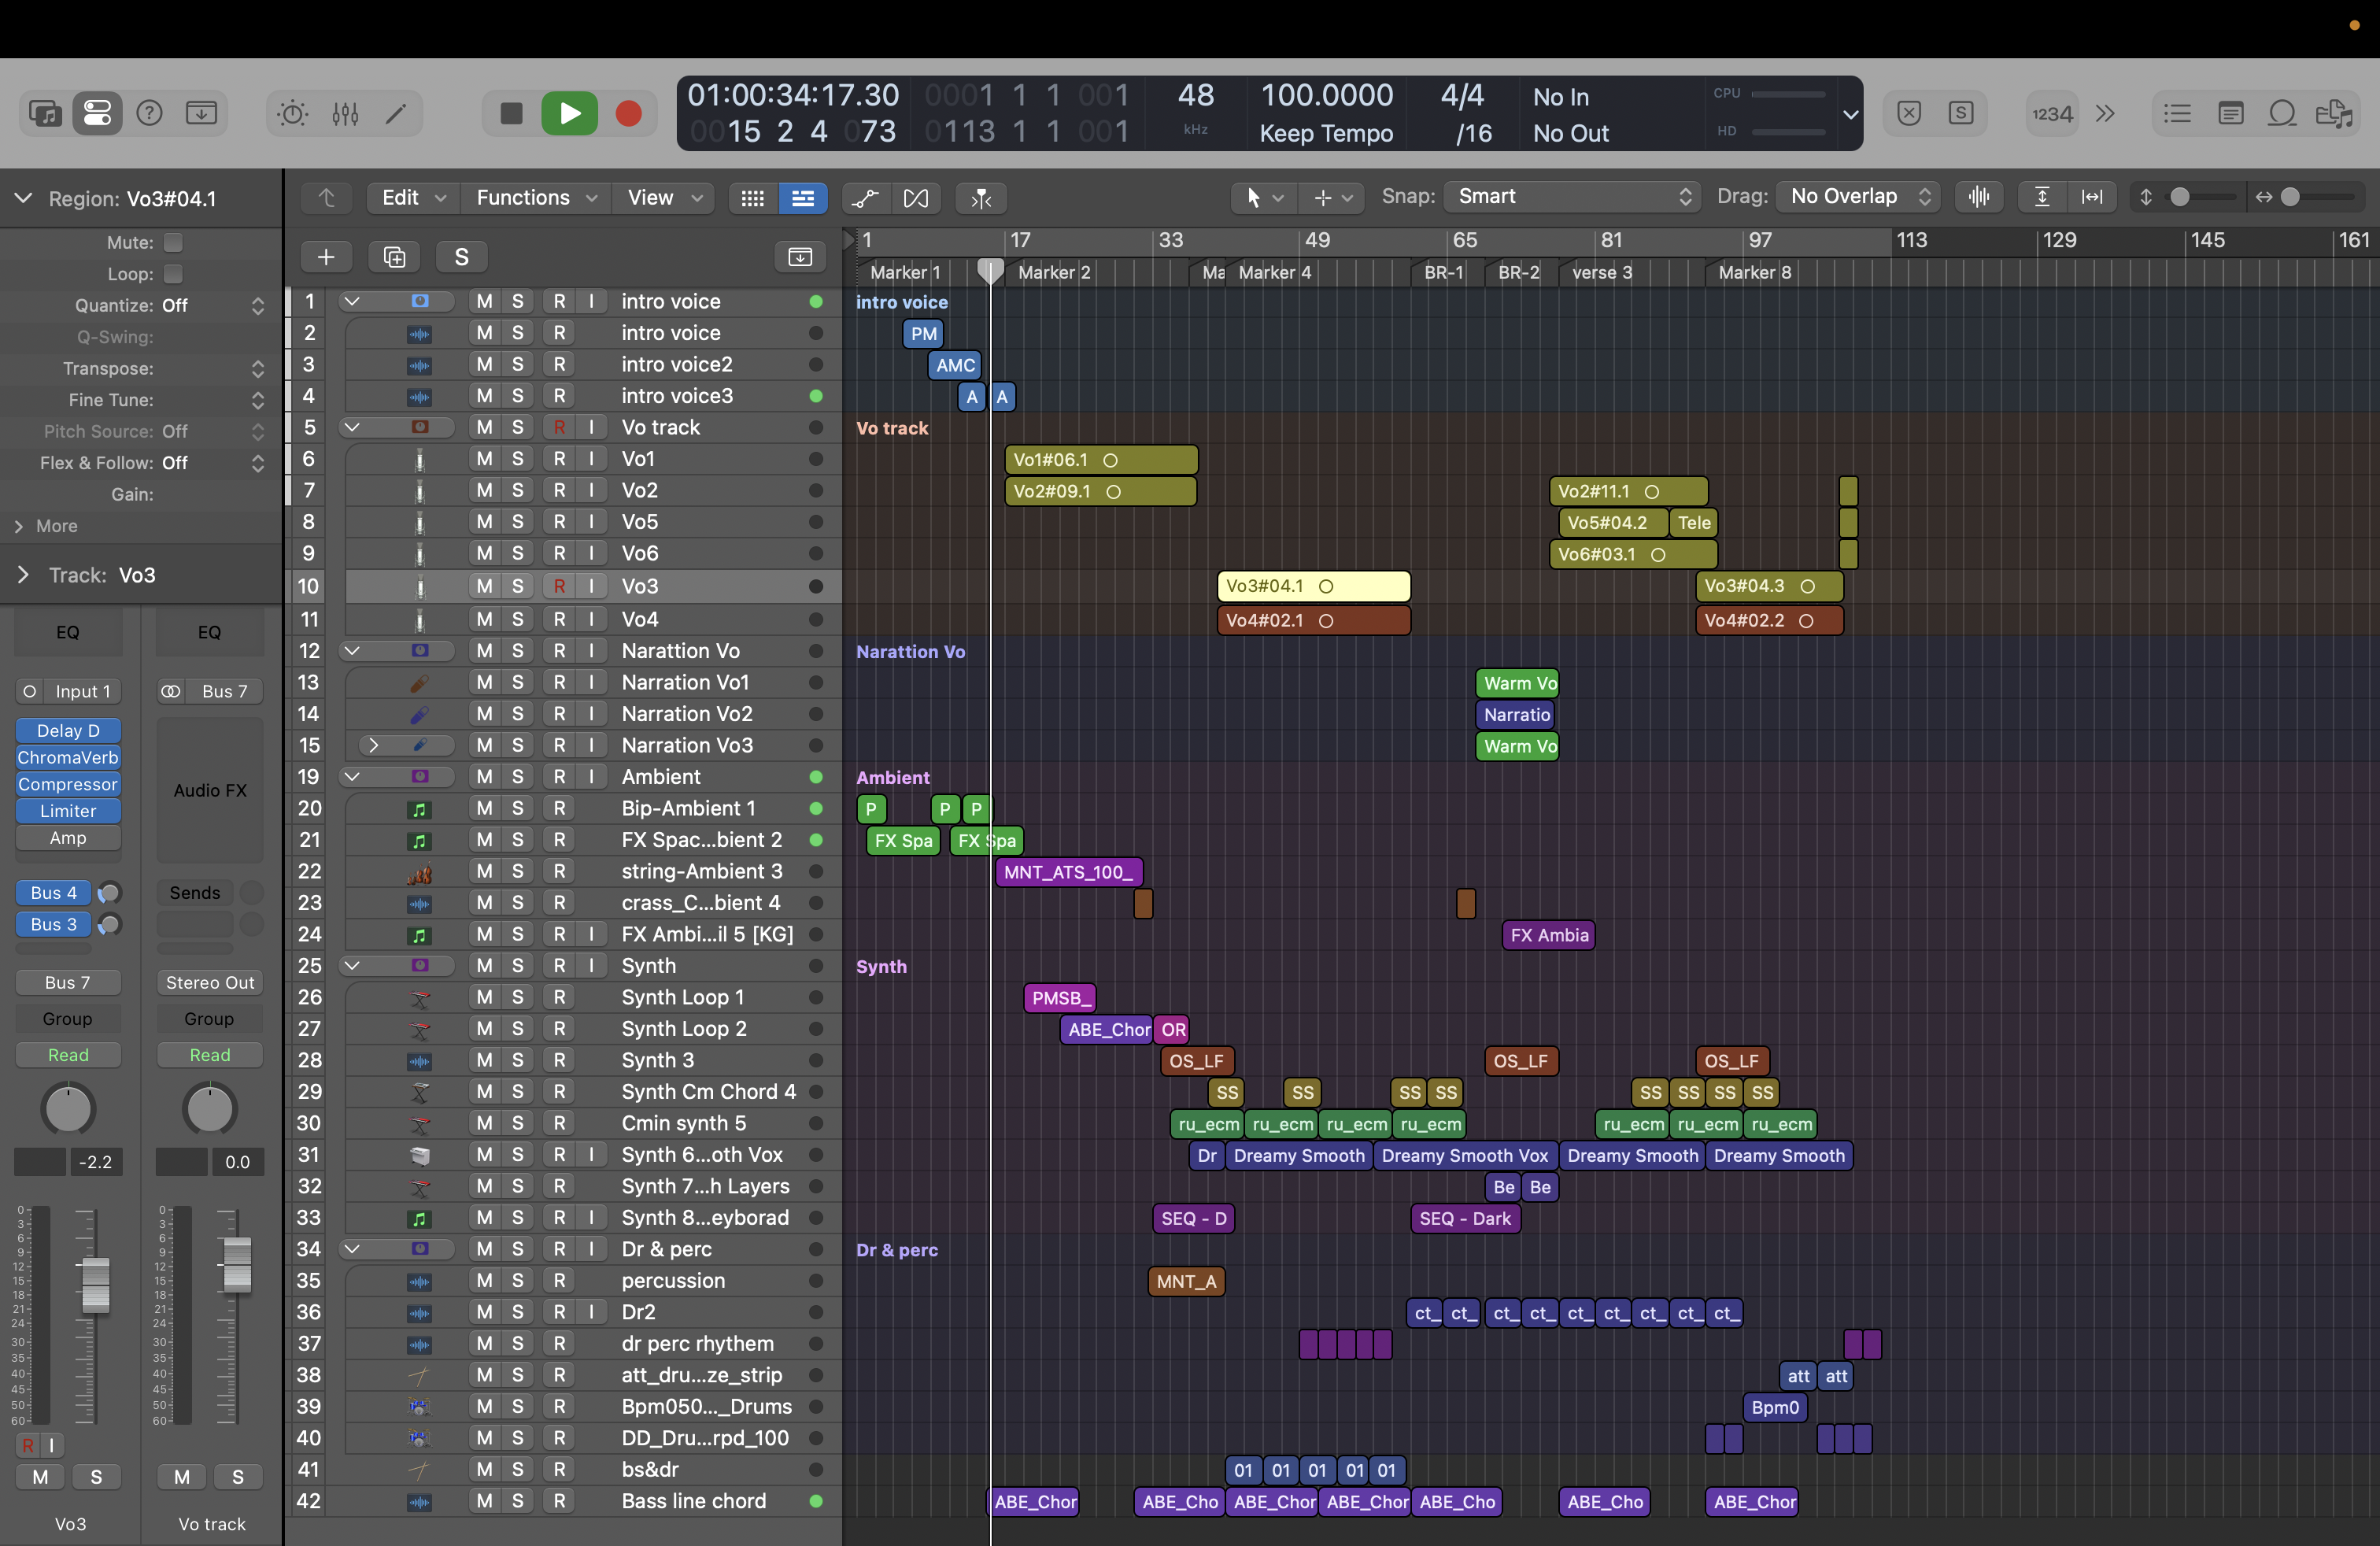Show automation in the tracks area
The image size is (2380, 1546).
click(865, 198)
